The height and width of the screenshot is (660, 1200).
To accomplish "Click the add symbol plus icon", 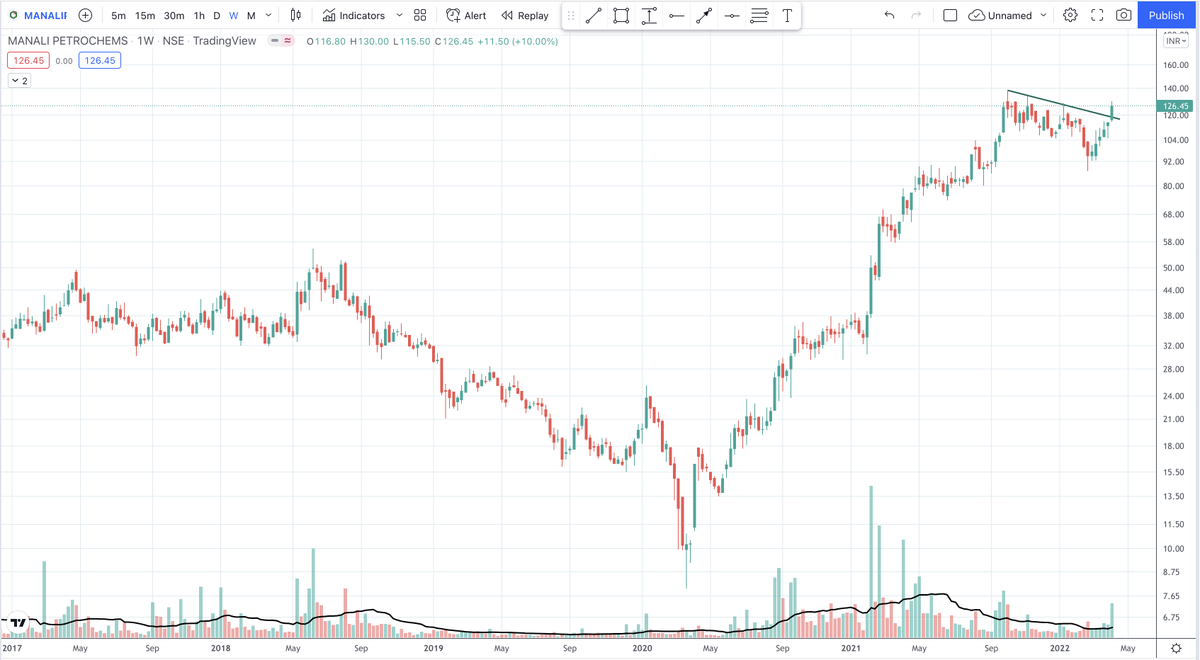I will 85,15.
